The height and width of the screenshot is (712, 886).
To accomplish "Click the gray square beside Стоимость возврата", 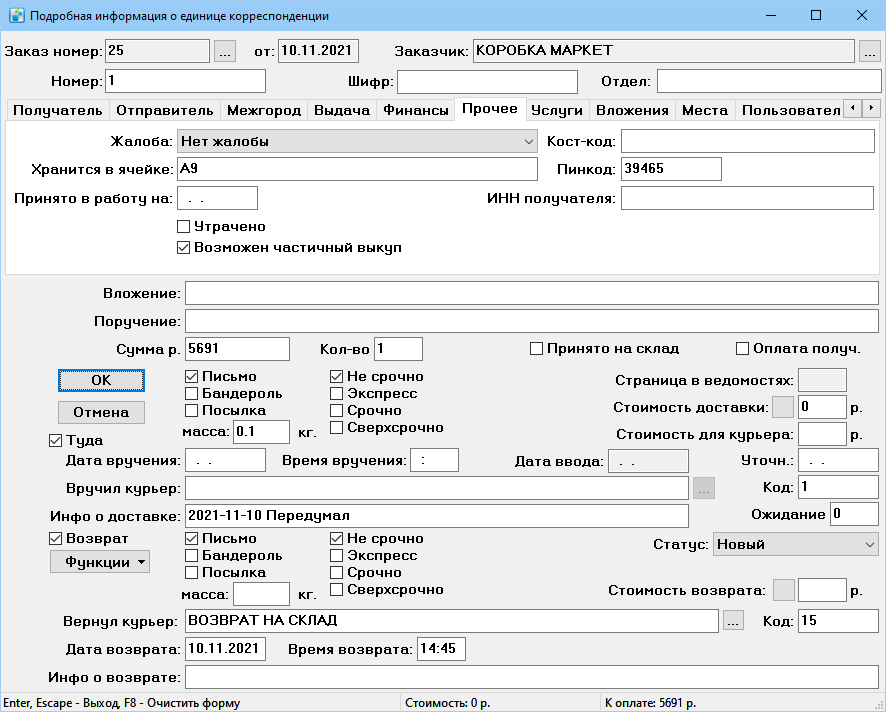I will pos(783,591).
